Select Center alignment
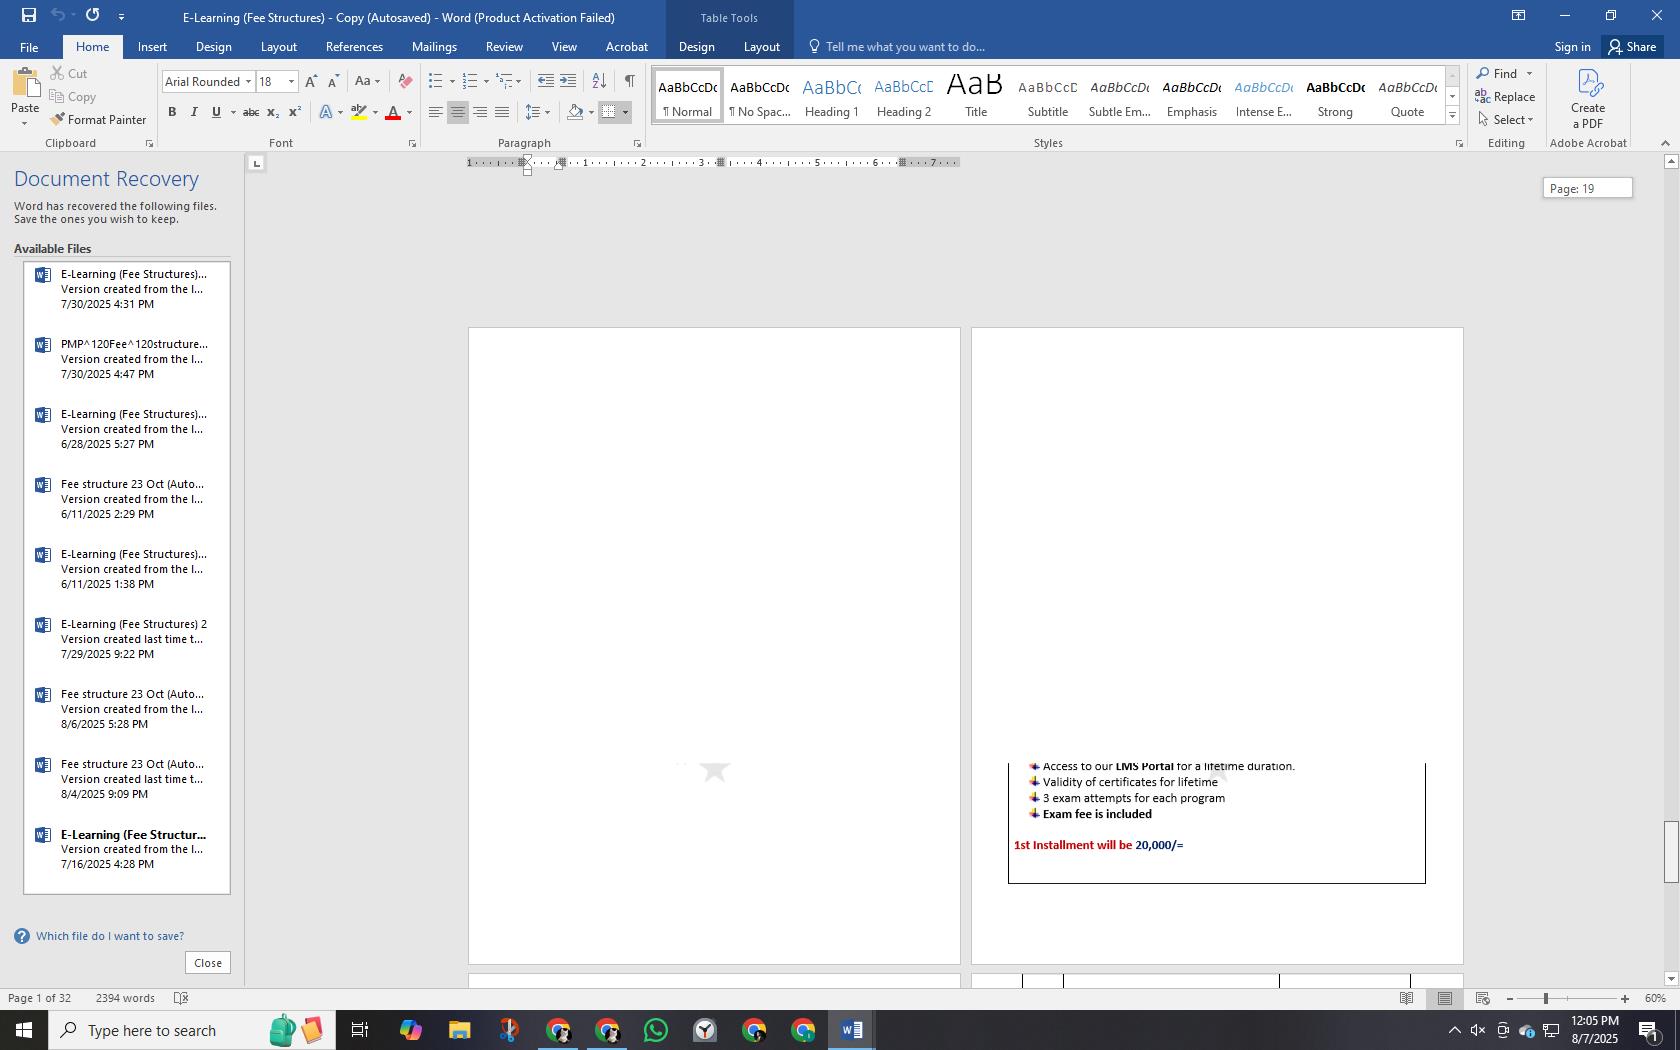The width and height of the screenshot is (1680, 1050). pyautogui.click(x=458, y=112)
